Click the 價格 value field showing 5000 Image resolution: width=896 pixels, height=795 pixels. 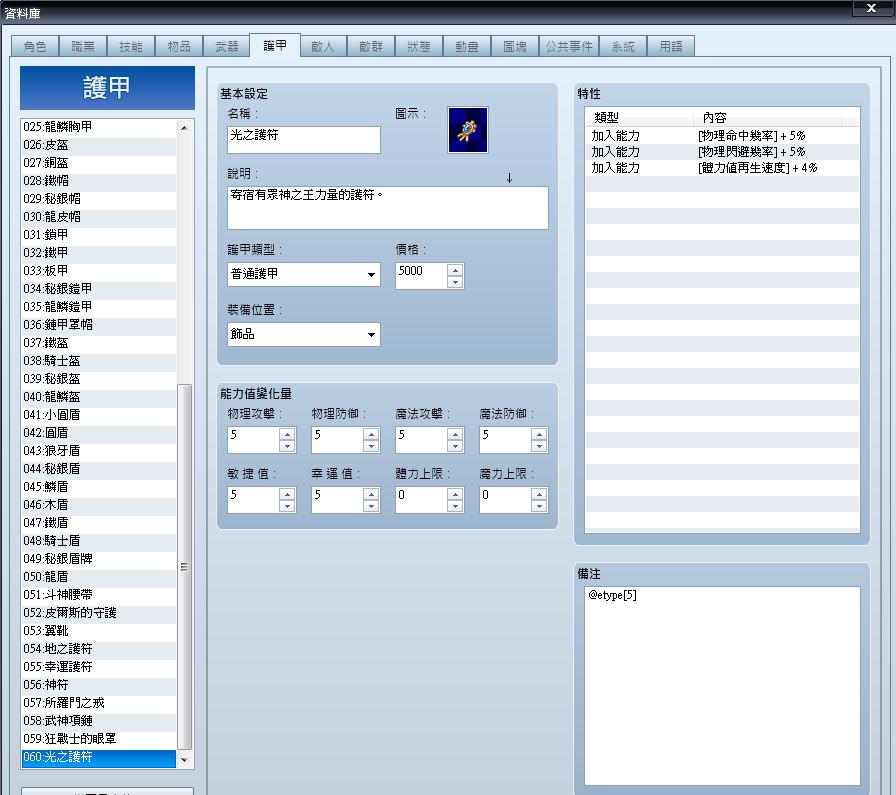[422, 276]
